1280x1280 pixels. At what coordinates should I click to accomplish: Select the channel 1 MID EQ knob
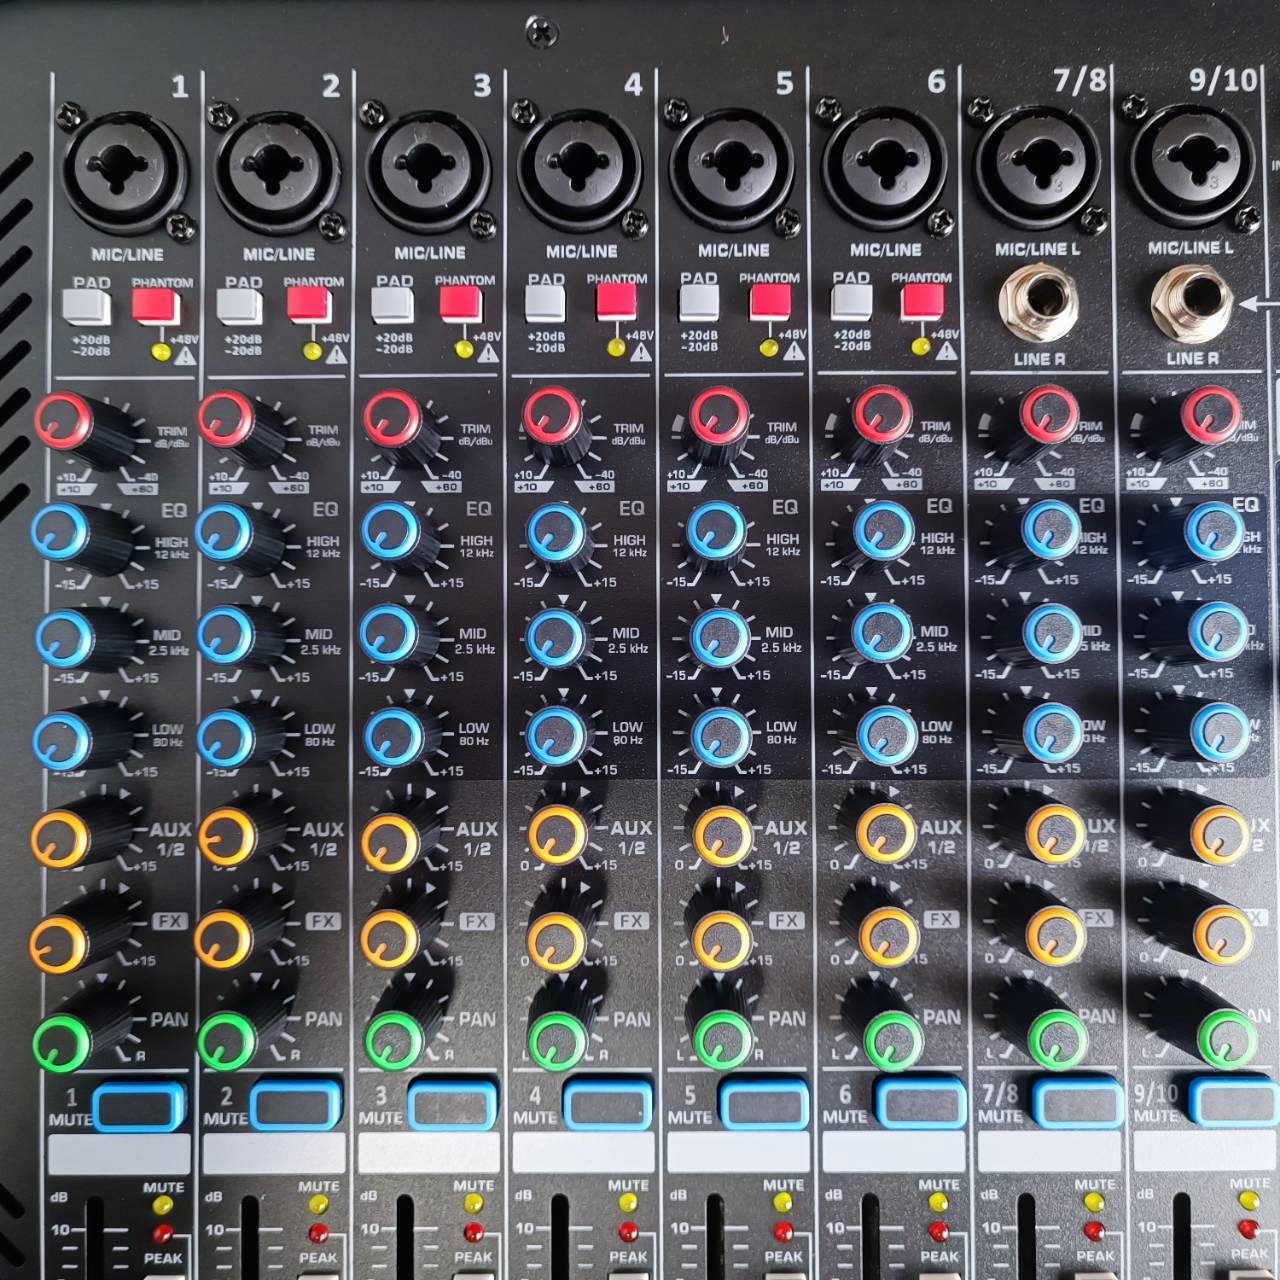coord(62,636)
